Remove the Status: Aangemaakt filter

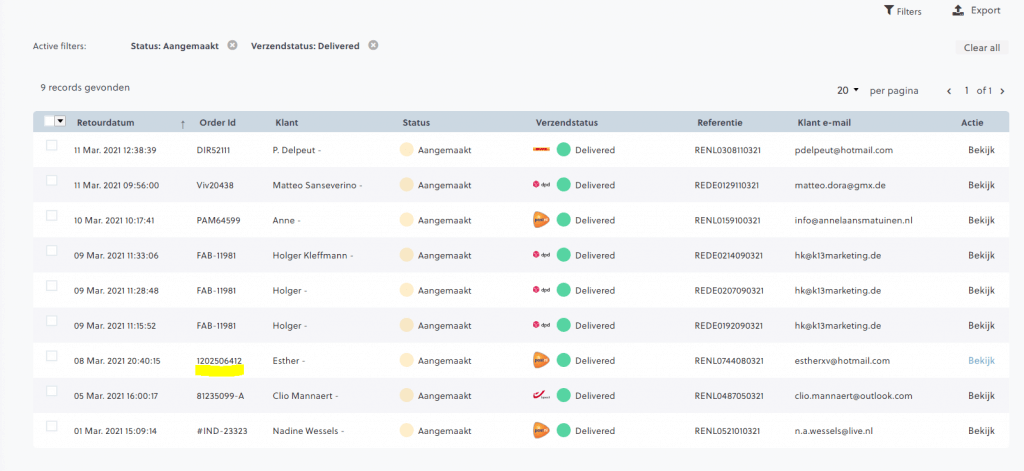click(x=232, y=46)
